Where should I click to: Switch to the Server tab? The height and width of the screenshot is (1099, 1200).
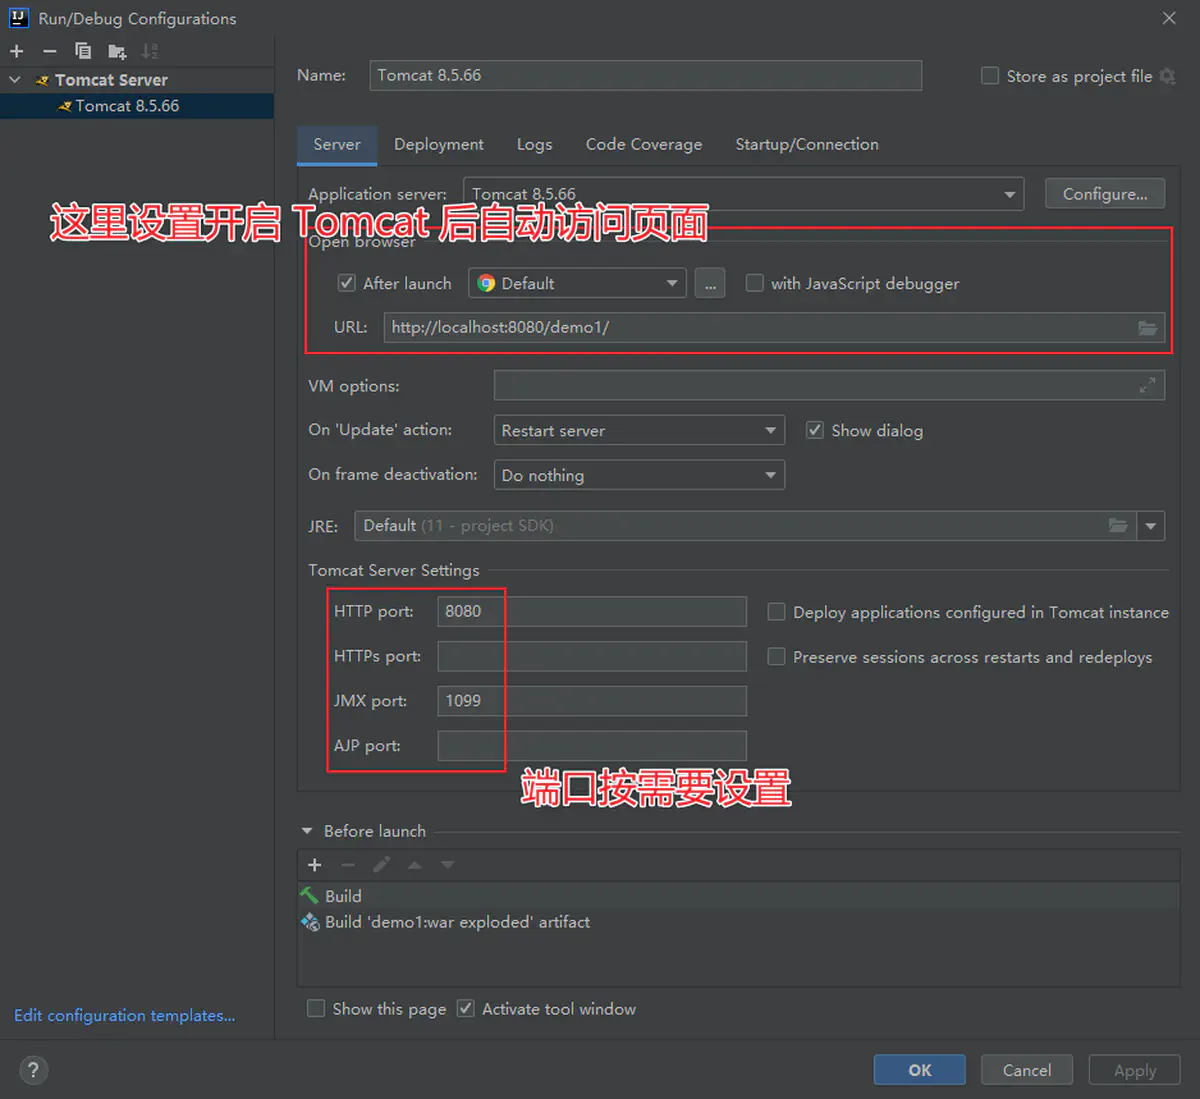pos(337,145)
